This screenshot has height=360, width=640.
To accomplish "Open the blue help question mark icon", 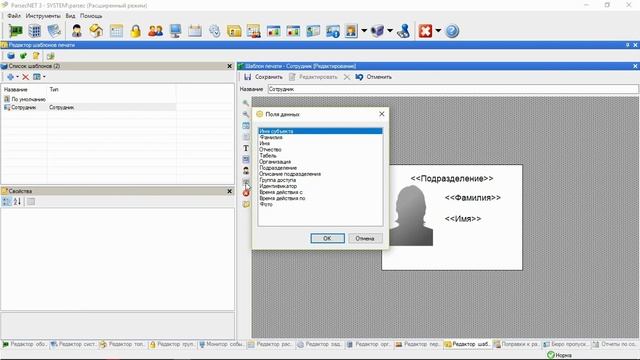I will pyautogui.click(x=452, y=31).
